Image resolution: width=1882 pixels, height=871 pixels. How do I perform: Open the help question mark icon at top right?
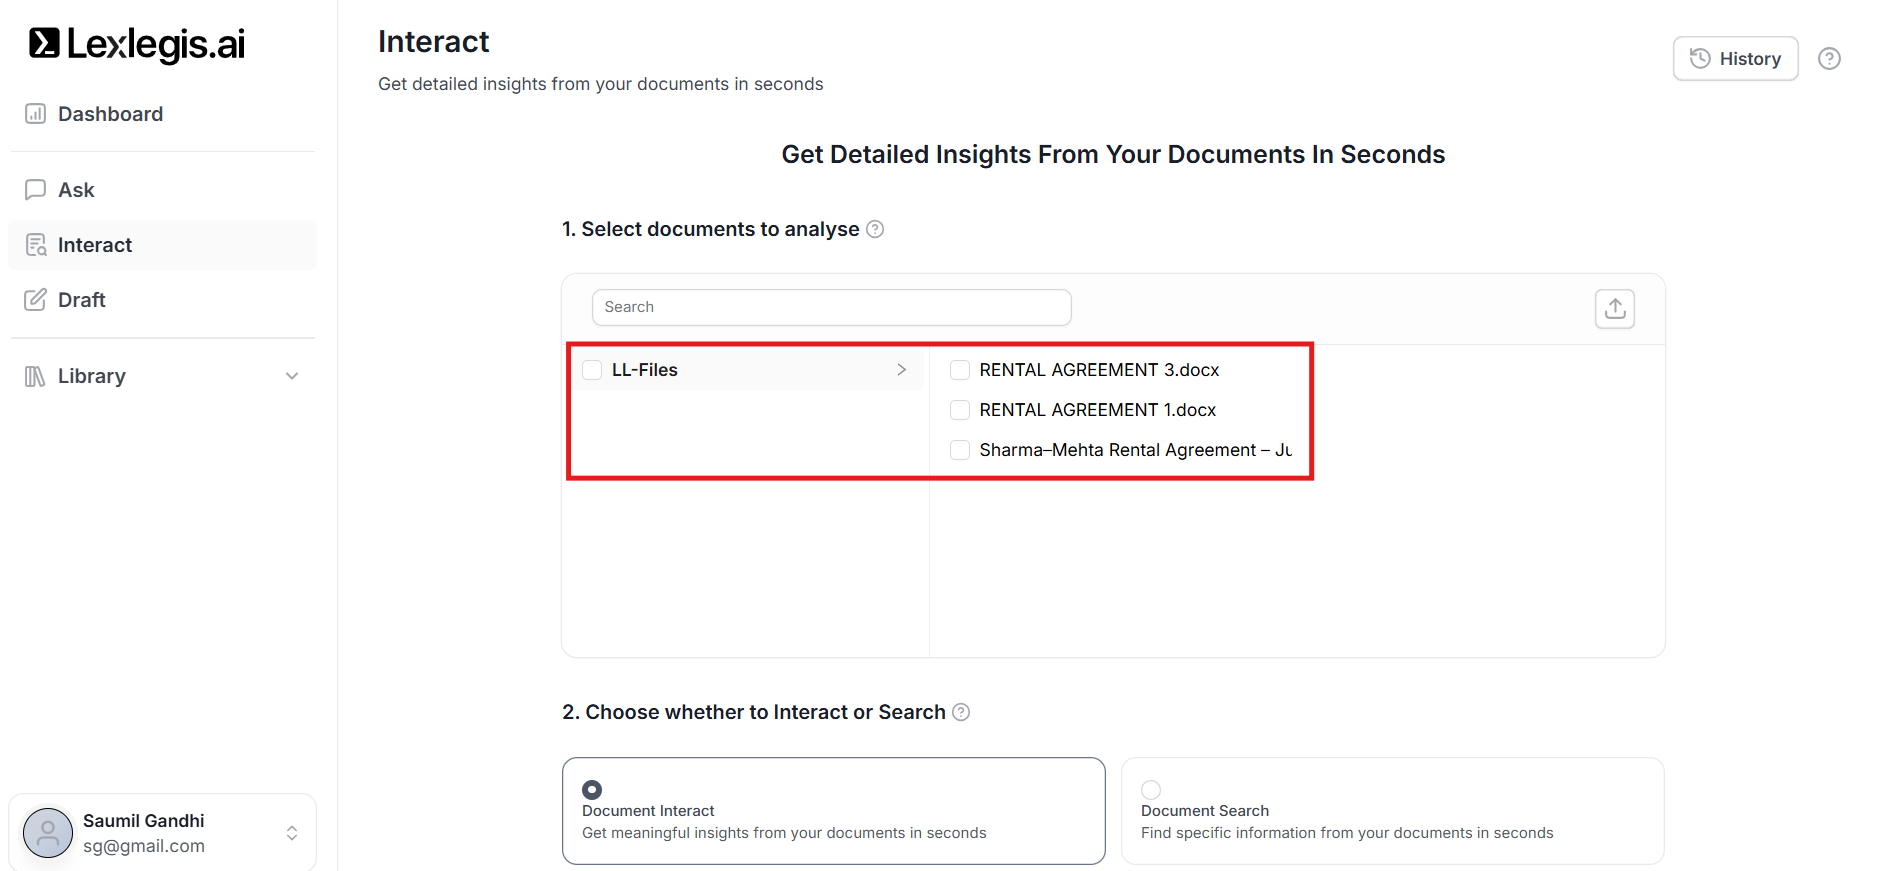(x=1828, y=59)
